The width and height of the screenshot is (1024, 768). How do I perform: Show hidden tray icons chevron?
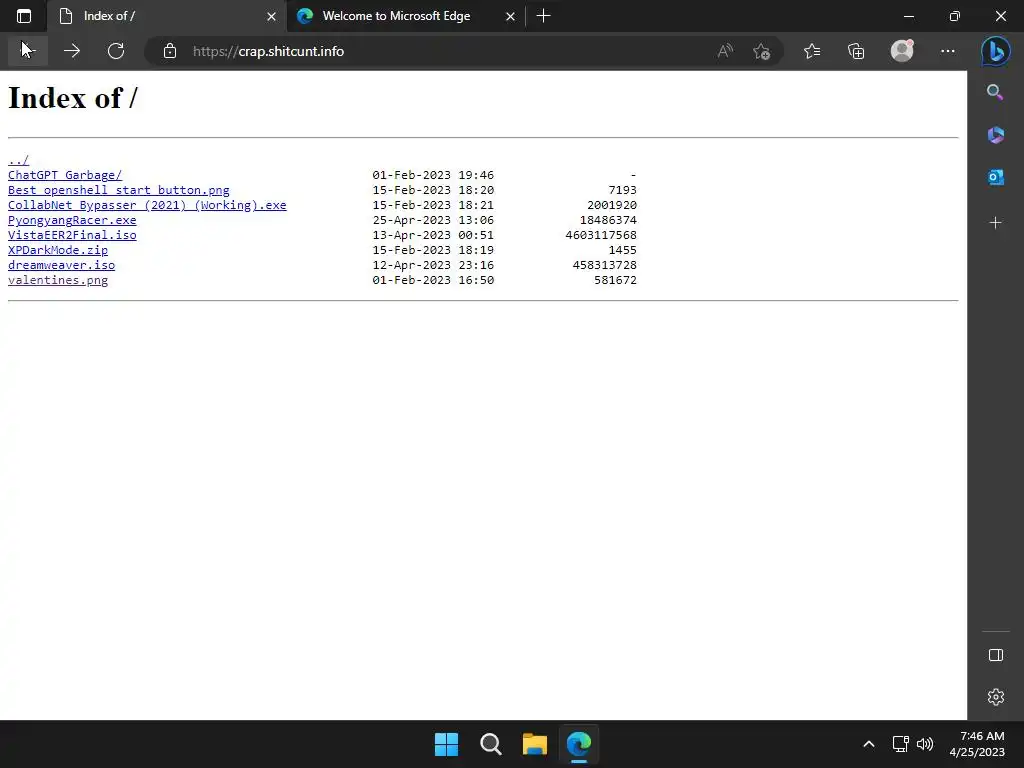[x=869, y=744]
